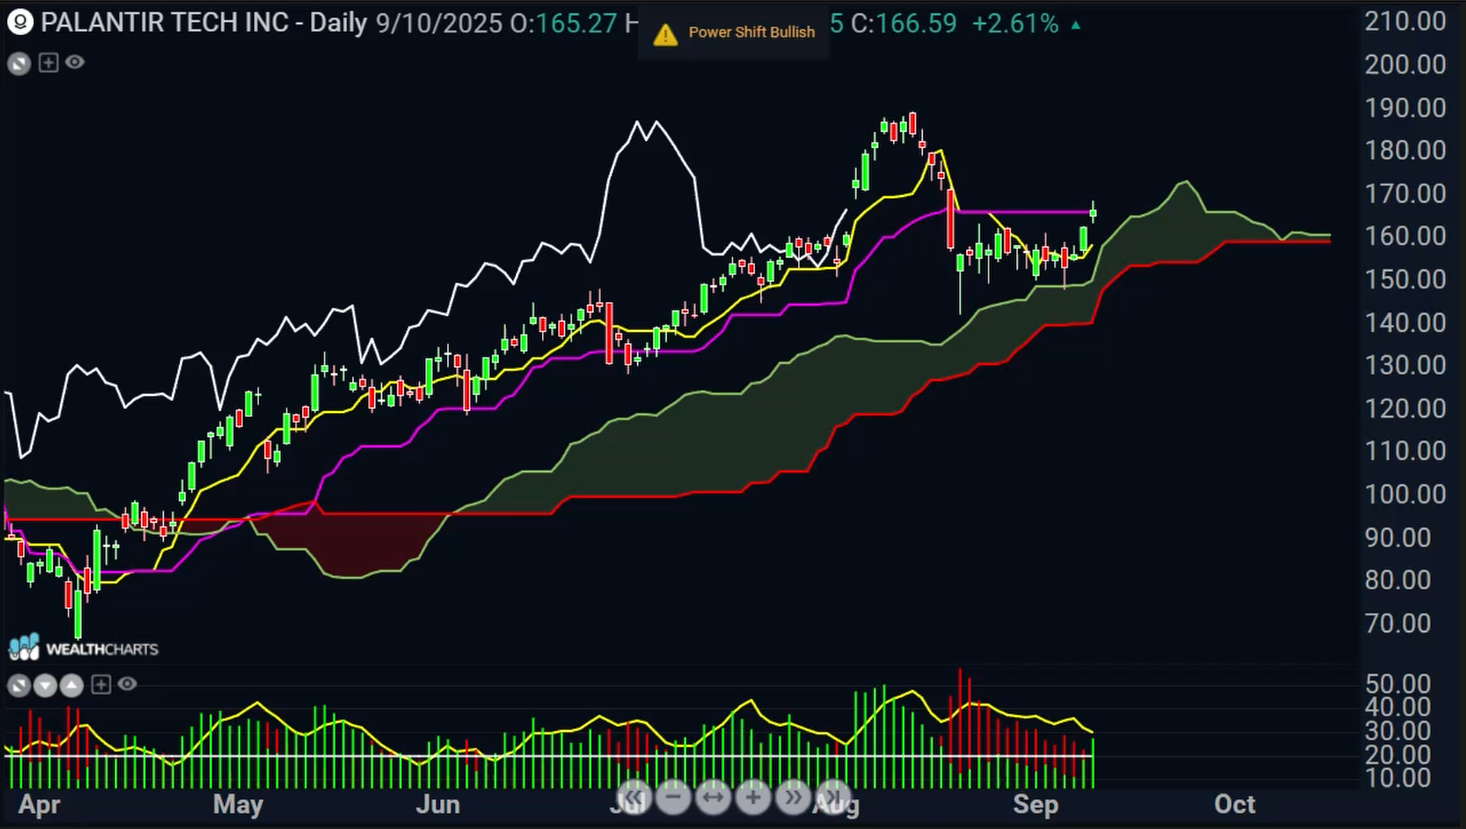Click the Sep label on time axis
The image size is (1466, 829).
1035,805
